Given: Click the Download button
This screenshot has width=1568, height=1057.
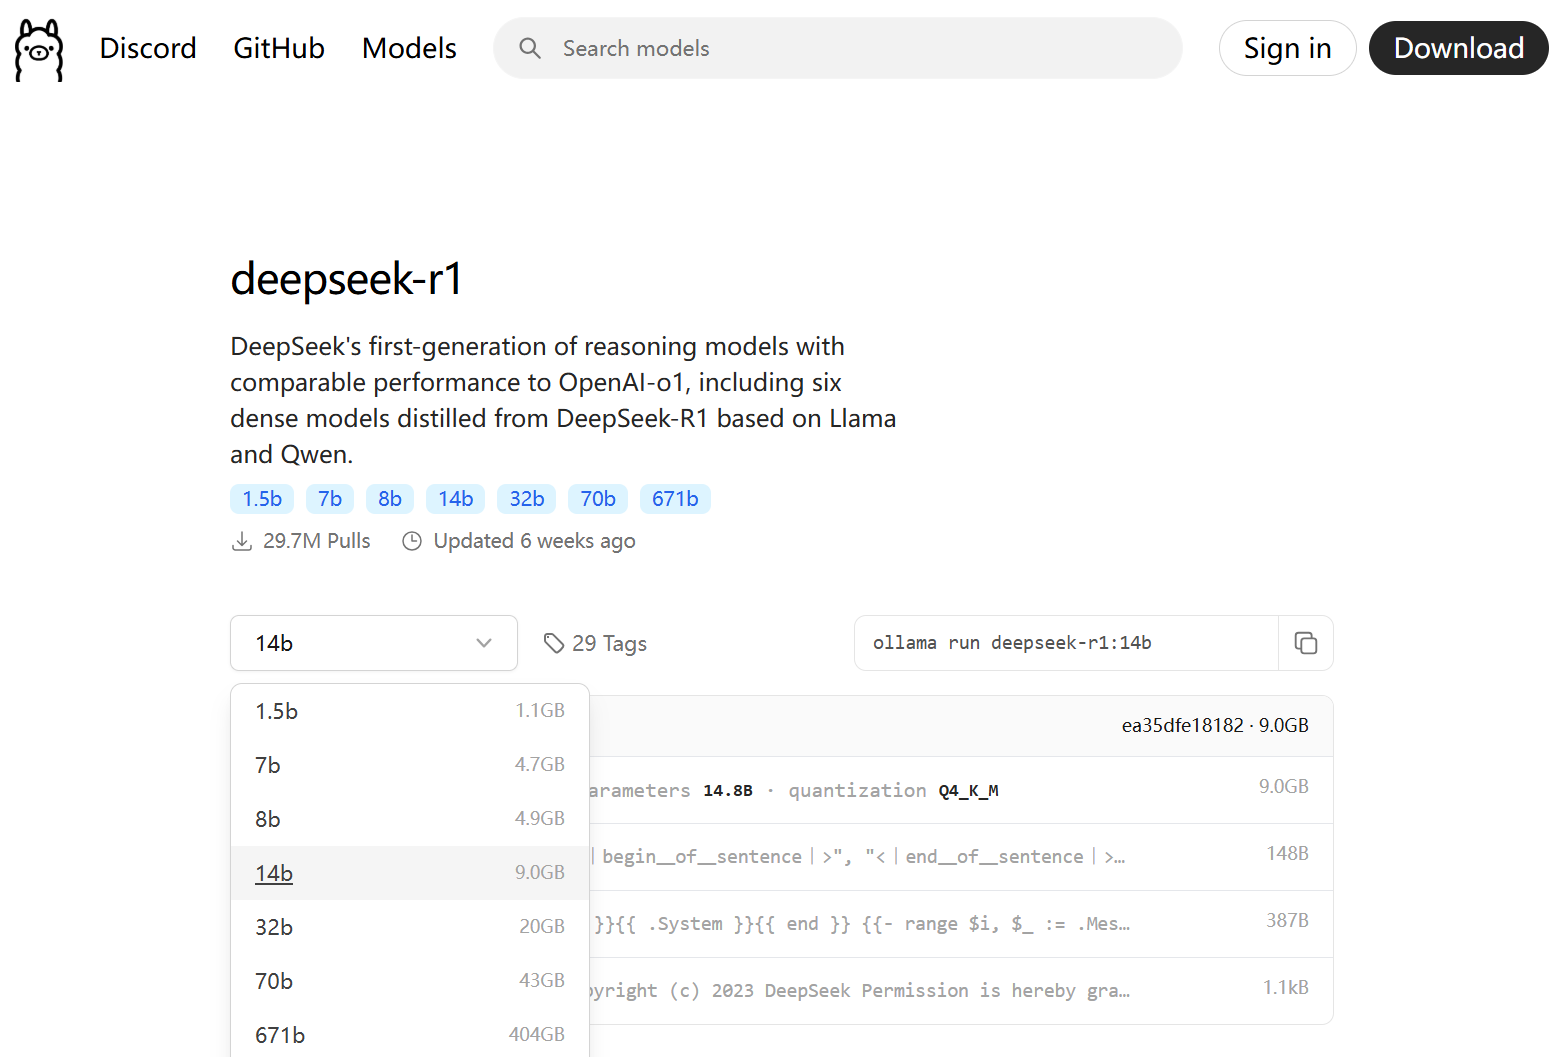Looking at the screenshot, I should (1458, 48).
